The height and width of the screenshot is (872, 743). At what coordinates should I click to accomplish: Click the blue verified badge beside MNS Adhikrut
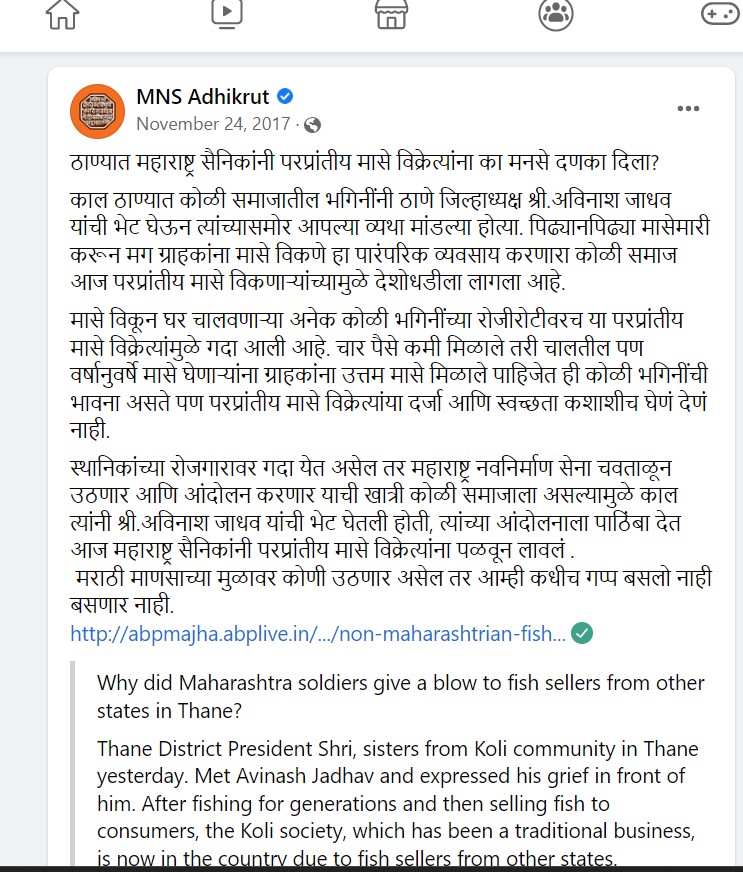click(x=287, y=97)
